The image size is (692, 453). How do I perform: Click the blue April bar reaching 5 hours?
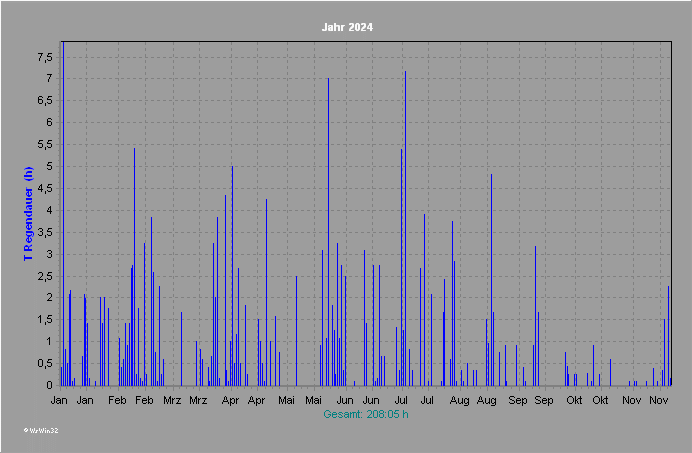[x=232, y=276]
